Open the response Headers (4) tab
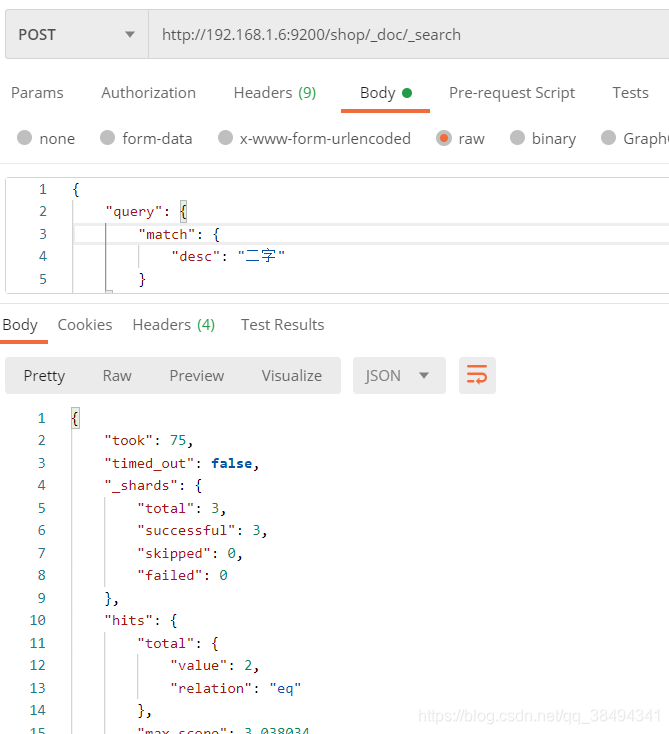Image resolution: width=669 pixels, height=734 pixels. coord(173,325)
